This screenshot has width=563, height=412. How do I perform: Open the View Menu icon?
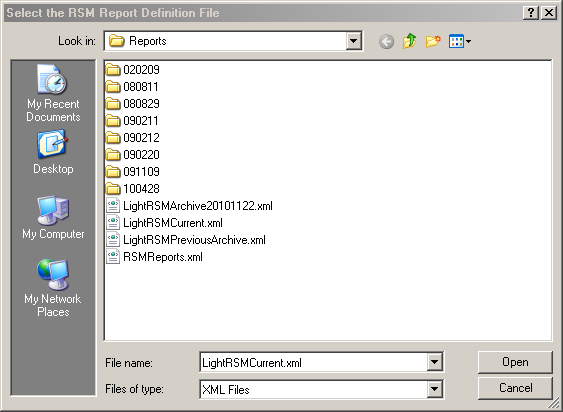click(x=460, y=41)
